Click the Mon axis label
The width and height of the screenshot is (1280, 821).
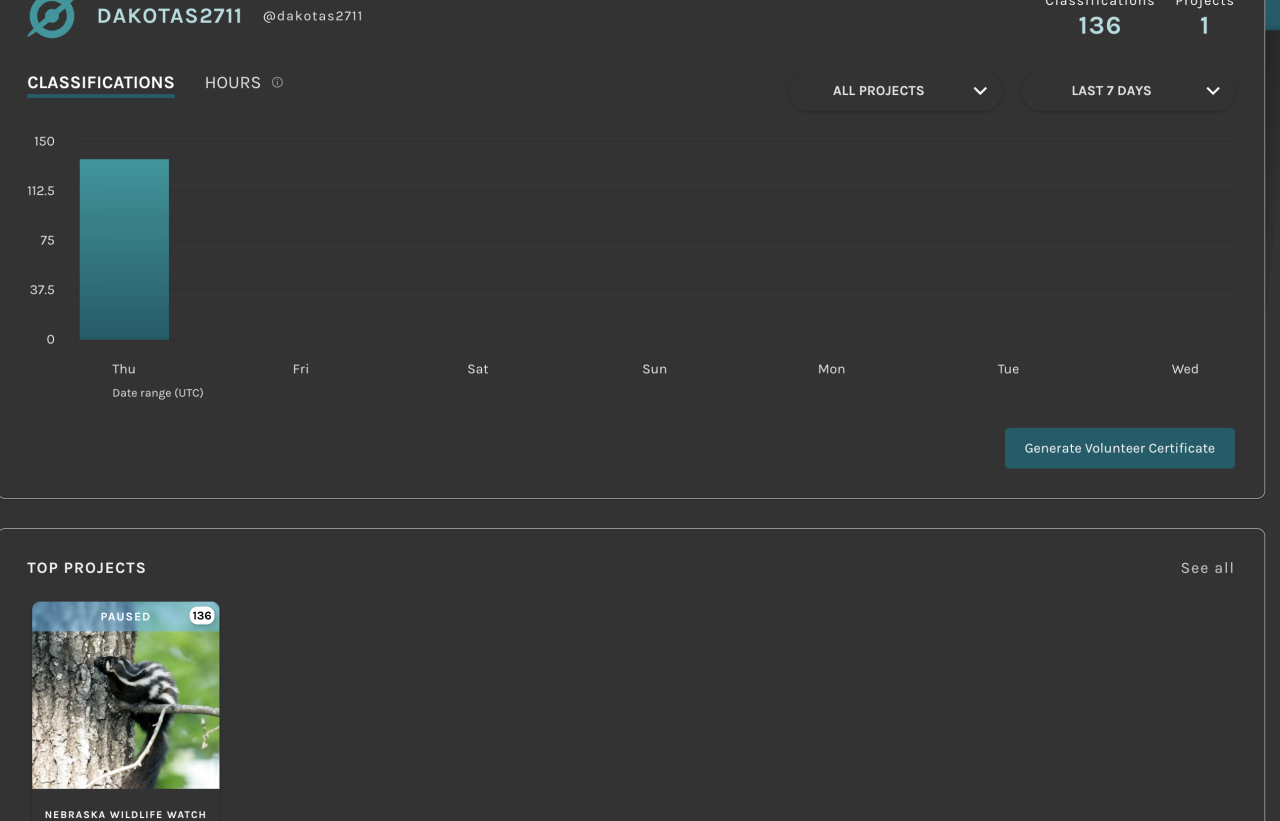tap(832, 369)
